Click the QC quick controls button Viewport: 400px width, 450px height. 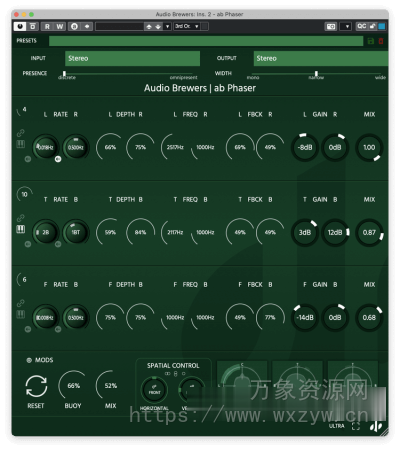click(361, 26)
